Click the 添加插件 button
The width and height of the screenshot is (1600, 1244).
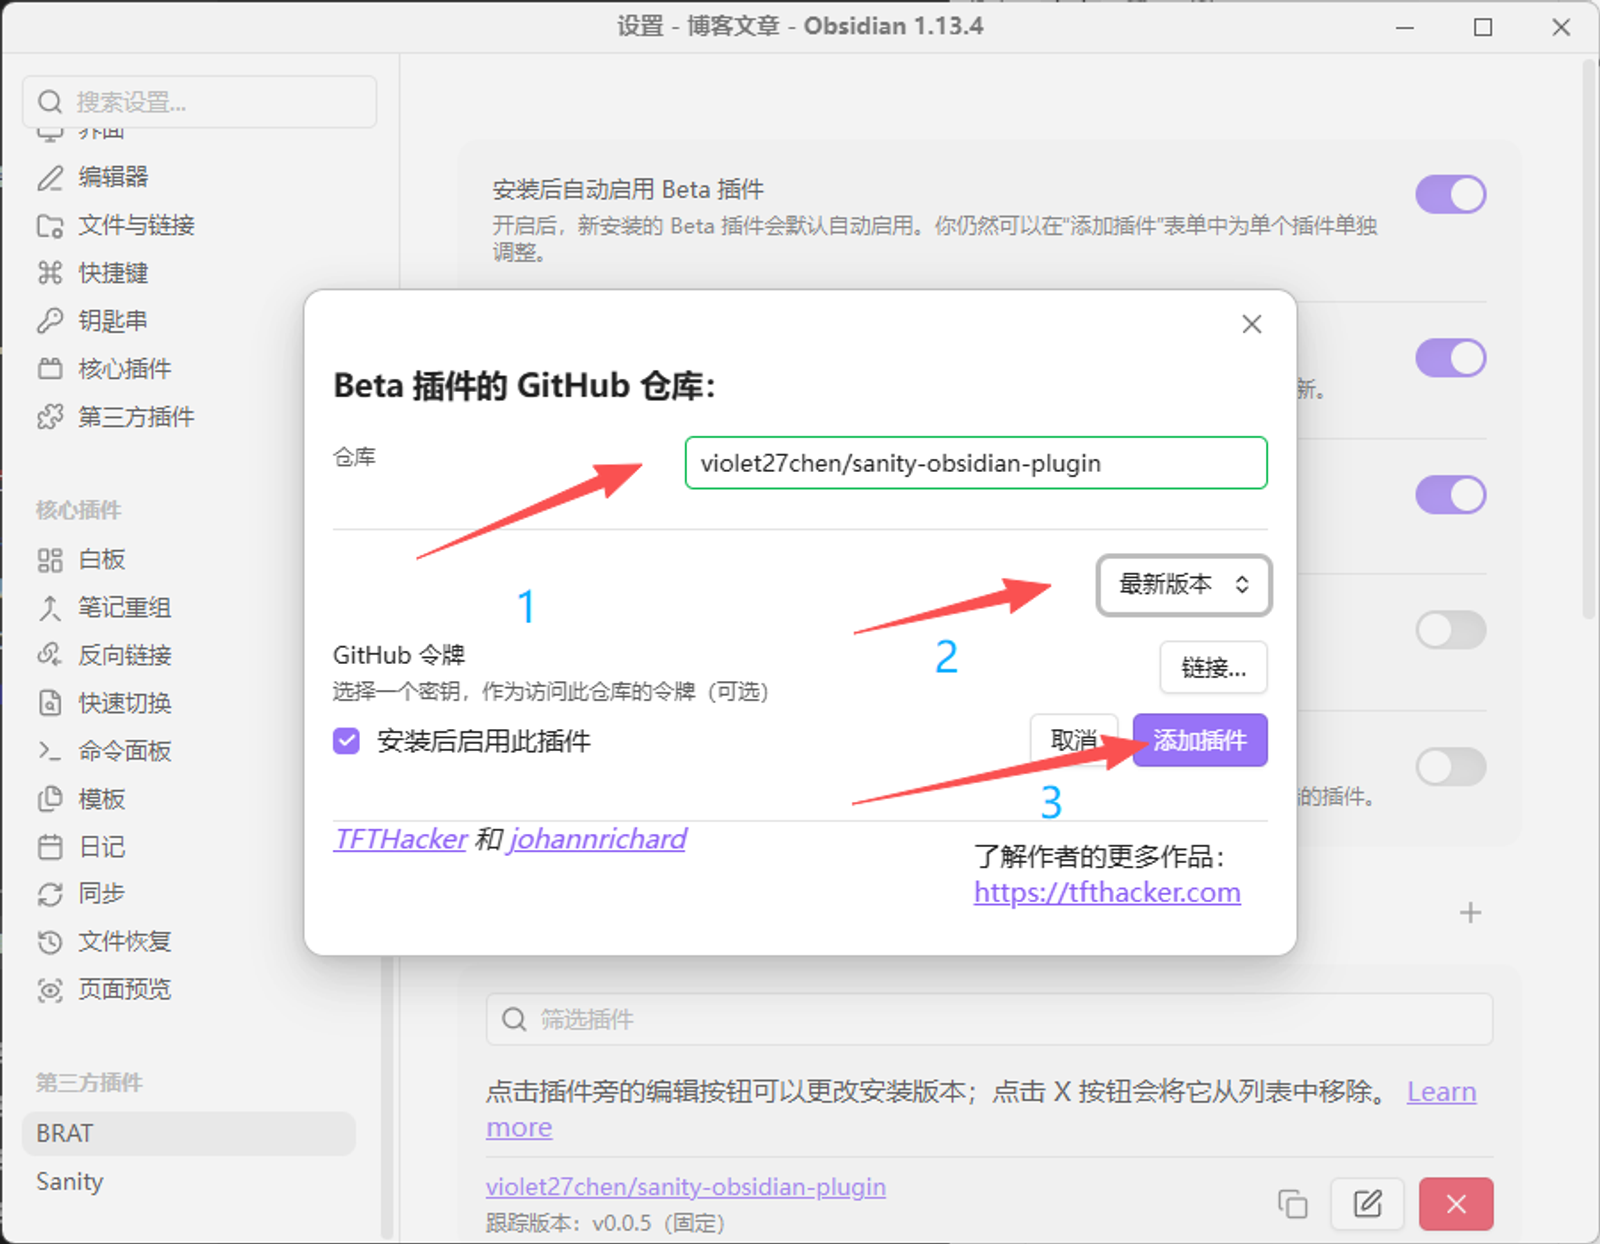tap(1200, 740)
